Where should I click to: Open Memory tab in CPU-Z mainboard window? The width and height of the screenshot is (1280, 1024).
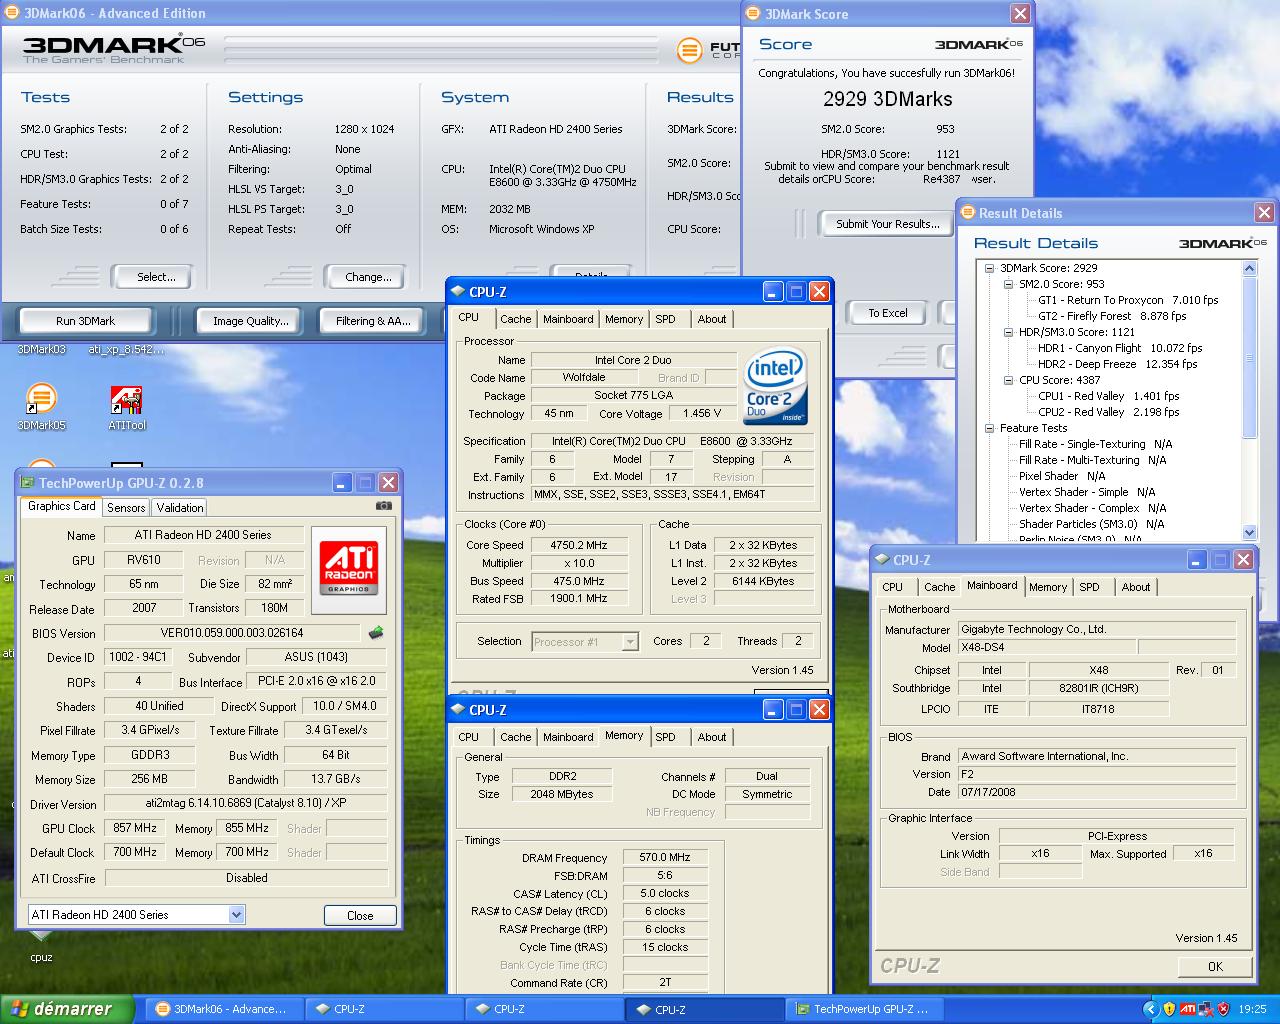(1048, 587)
